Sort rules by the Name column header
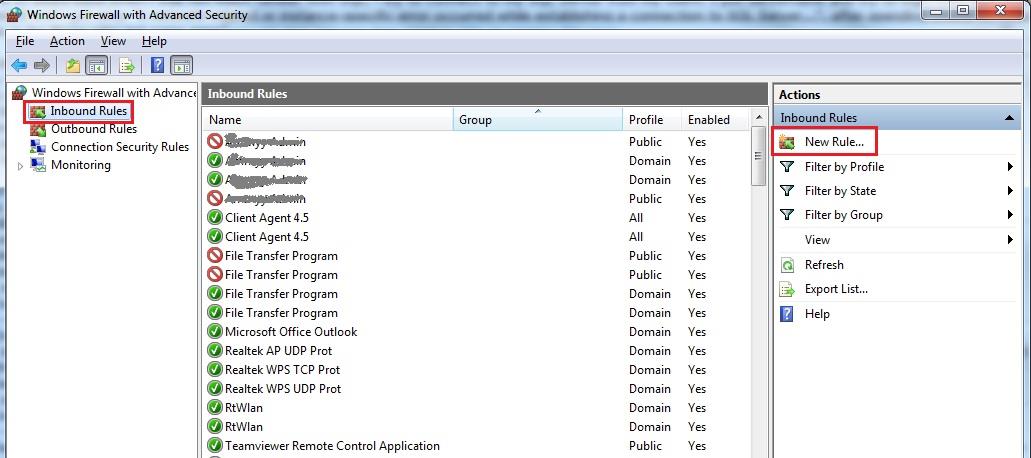1031x458 pixels. pyautogui.click(x=328, y=120)
